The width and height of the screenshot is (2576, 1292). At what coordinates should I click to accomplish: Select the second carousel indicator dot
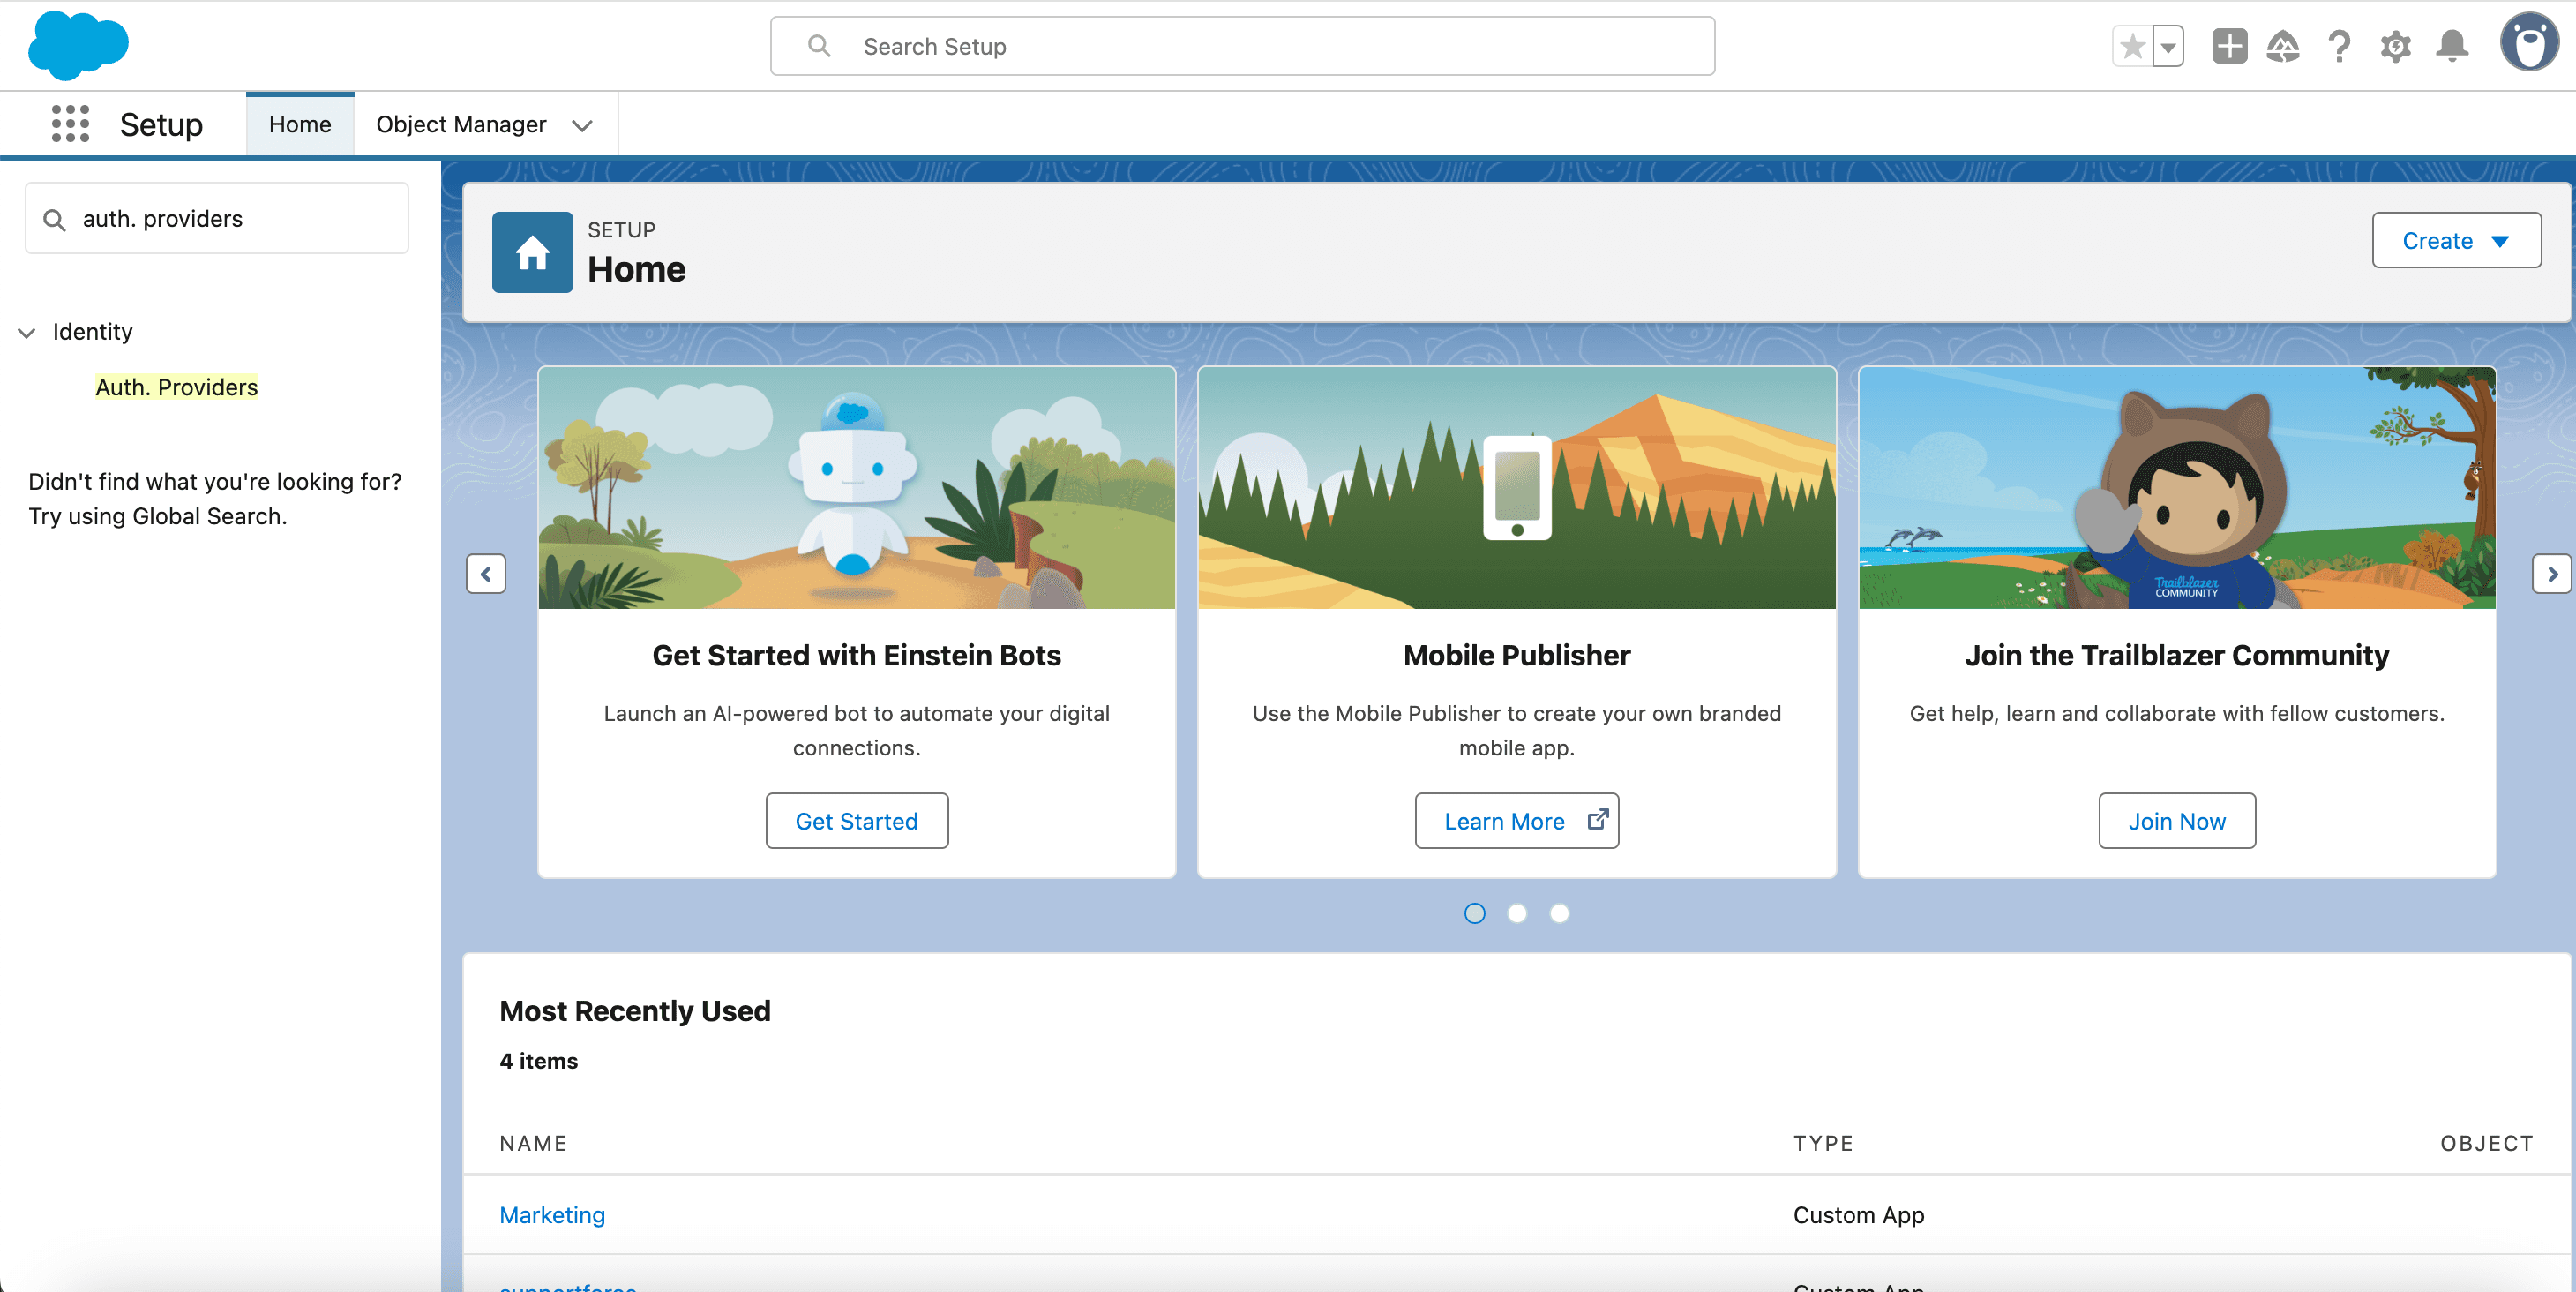(x=1516, y=913)
